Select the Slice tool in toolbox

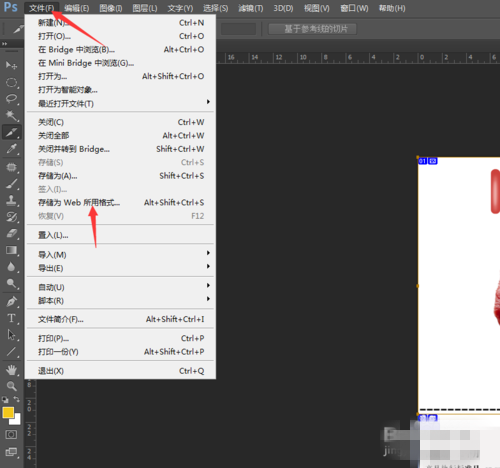pos(11,132)
